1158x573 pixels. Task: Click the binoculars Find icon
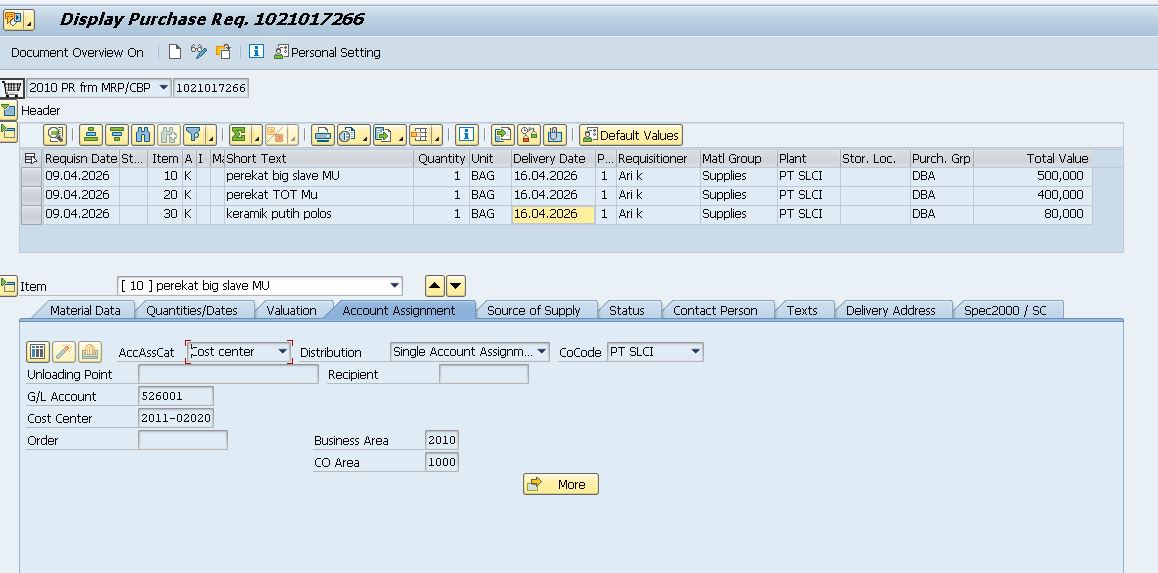click(x=143, y=135)
